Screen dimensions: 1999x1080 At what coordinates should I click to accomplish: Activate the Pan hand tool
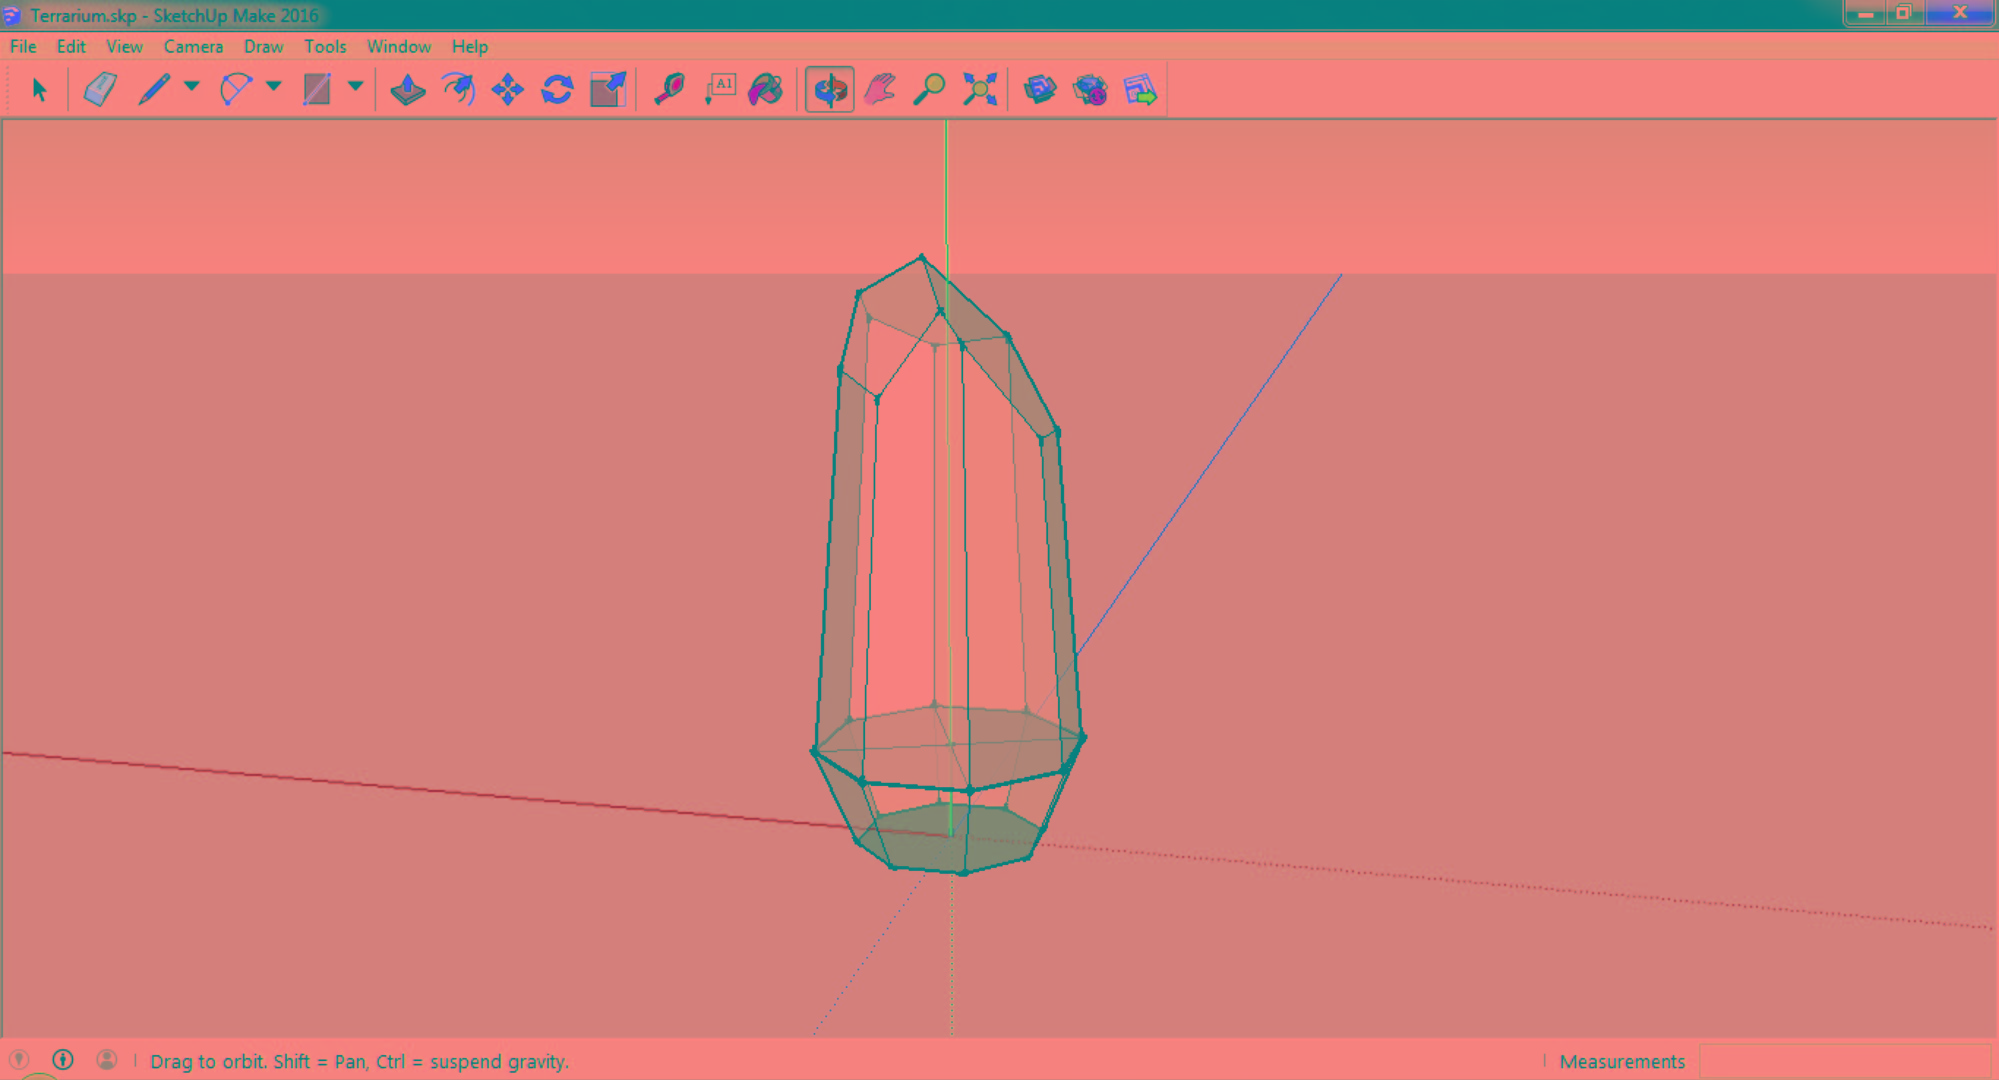pyautogui.click(x=880, y=89)
